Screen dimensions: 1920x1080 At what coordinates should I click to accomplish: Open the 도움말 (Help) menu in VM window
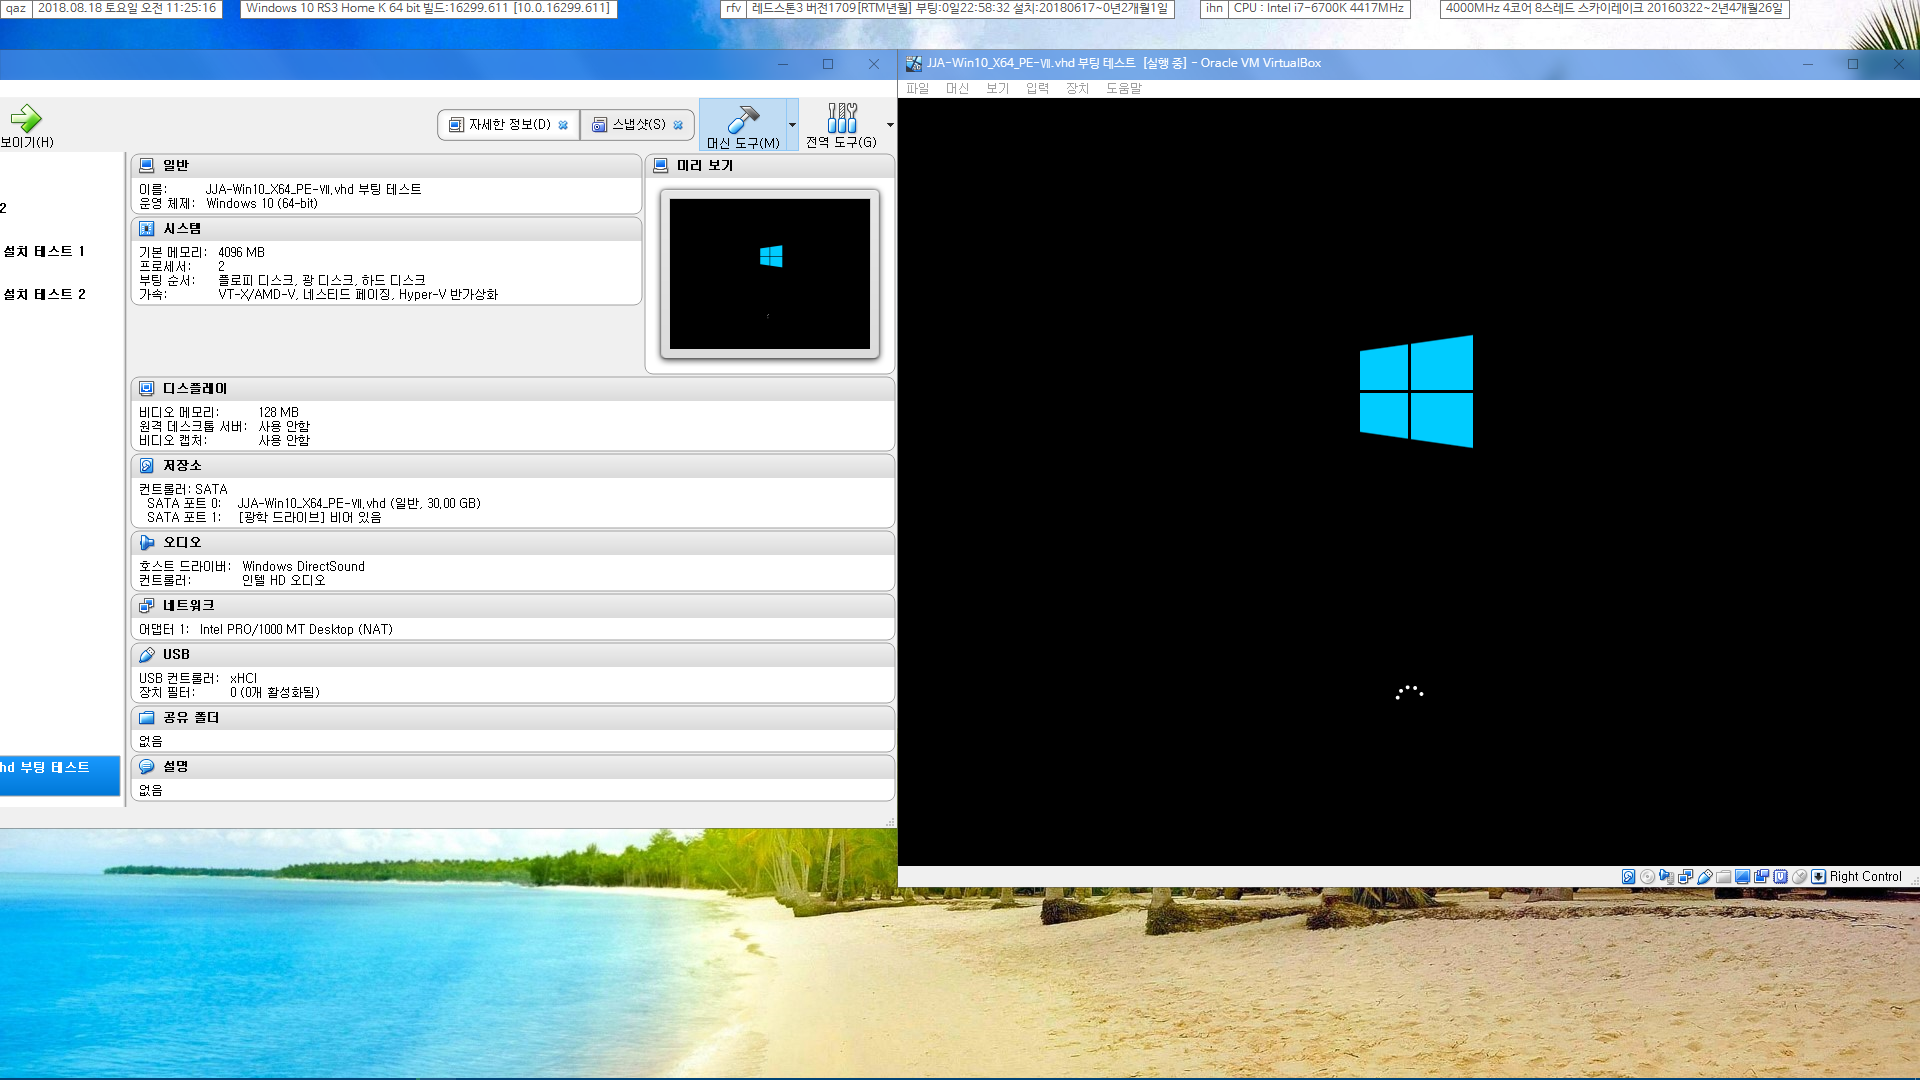[1123, 88]
